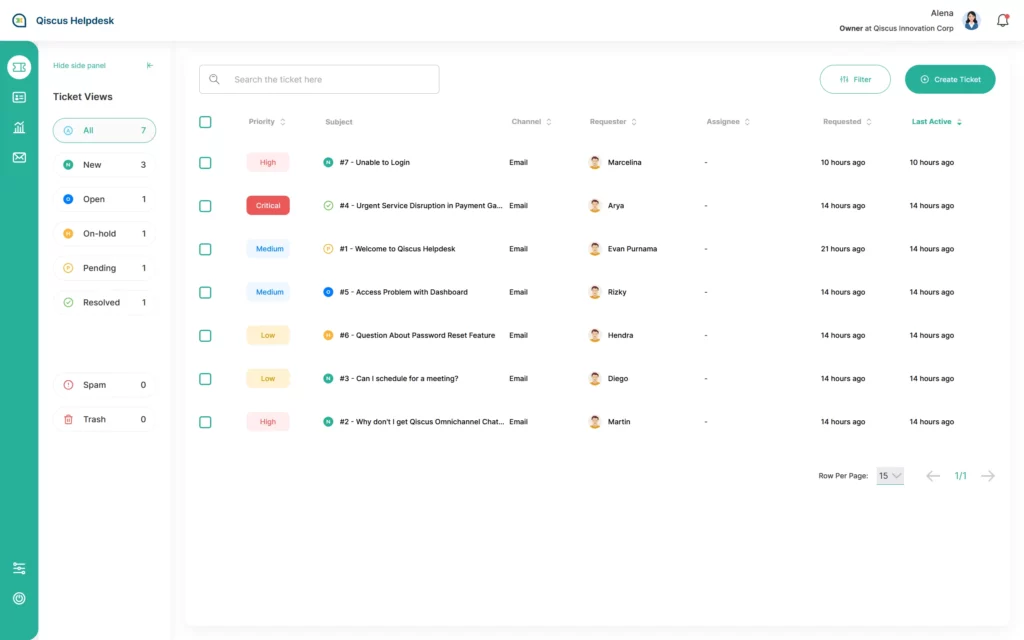The image size is (1024, 640).
Task: Open the mail envelope icon in sidebar
Action: click(19, 157)
